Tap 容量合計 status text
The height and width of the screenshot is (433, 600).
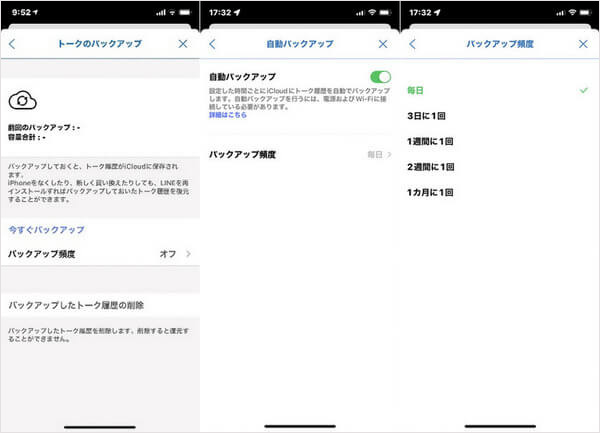coord(27,137)
